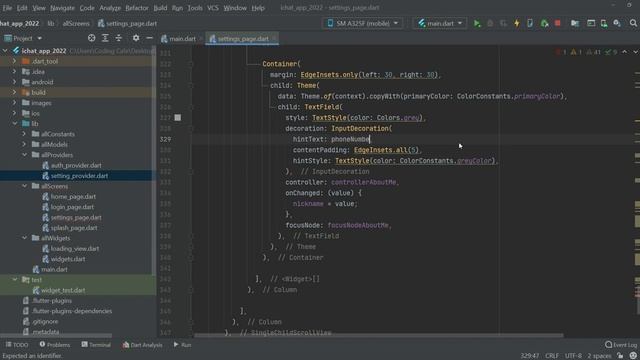Collapse all icon in Project panel
The image size is (640, 360).
pyautogui.click(x=118, y=38)
